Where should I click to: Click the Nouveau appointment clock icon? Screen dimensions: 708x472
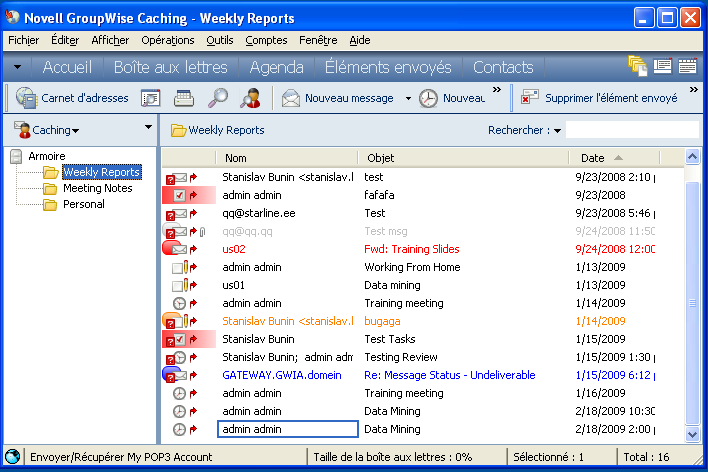click(428, 98)
